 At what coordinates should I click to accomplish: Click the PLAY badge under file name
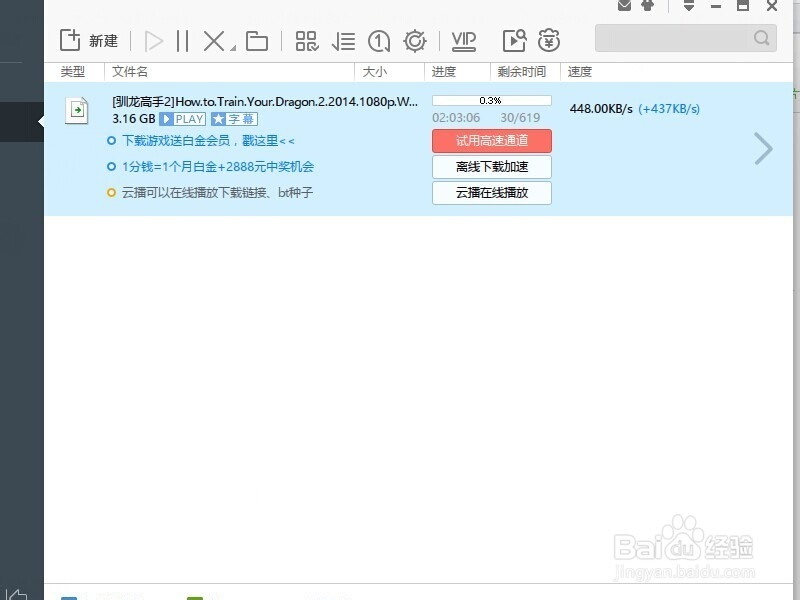point(182,119)
